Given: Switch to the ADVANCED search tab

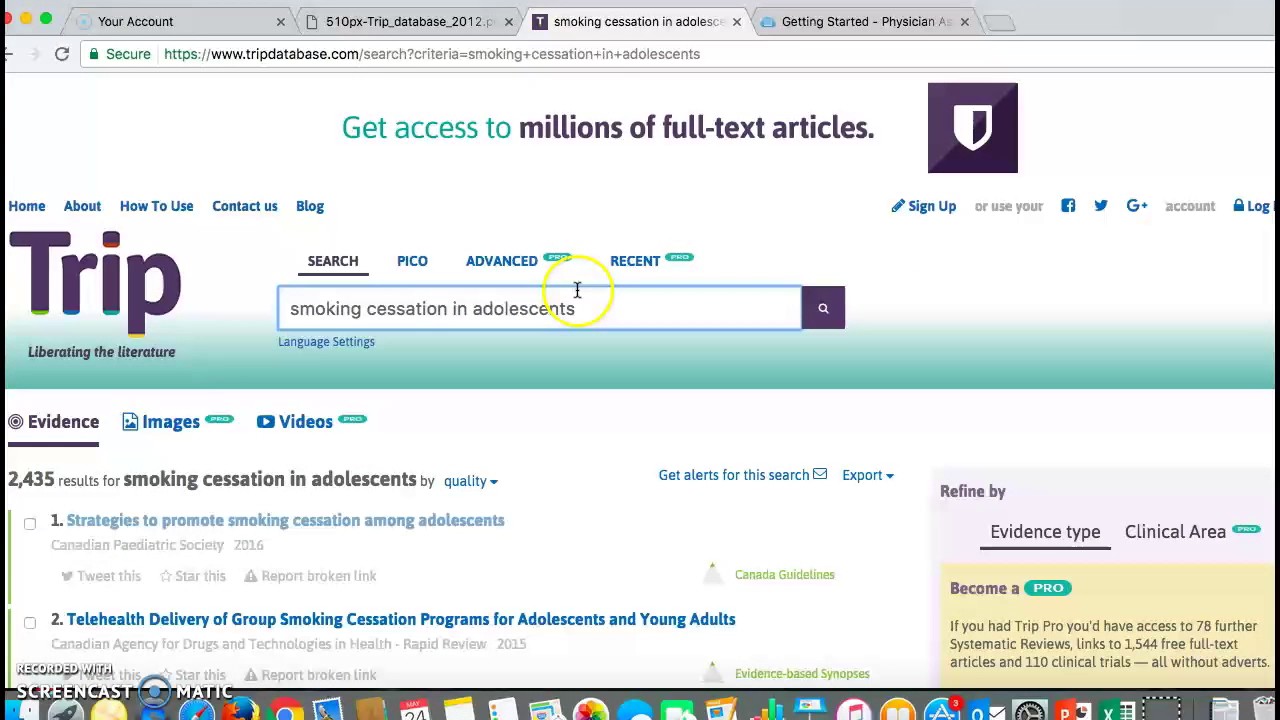Looking at the screenshot, I should click(502, 261).
